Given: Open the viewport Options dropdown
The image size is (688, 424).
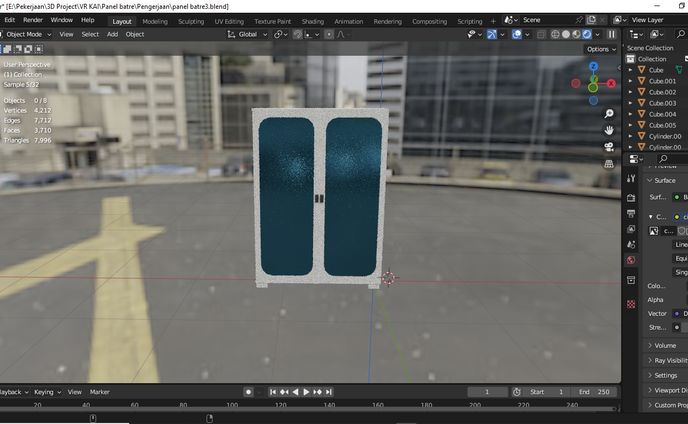Looking at the screenshot, I should 601,49.
